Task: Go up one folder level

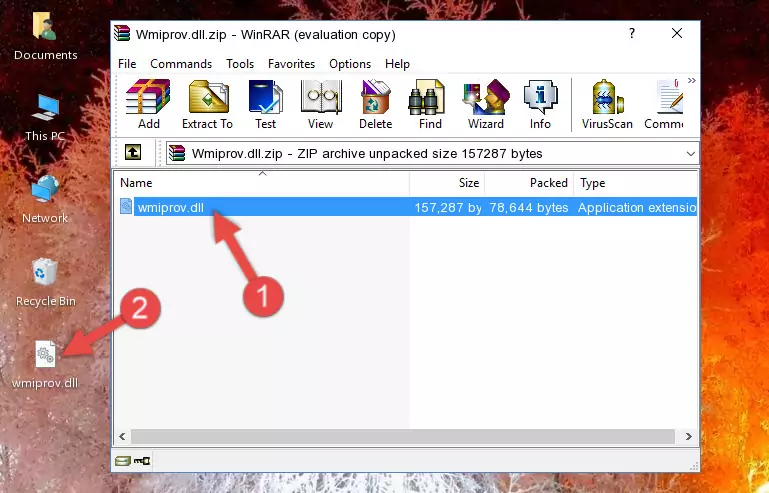Action: [x=133, y=153]
